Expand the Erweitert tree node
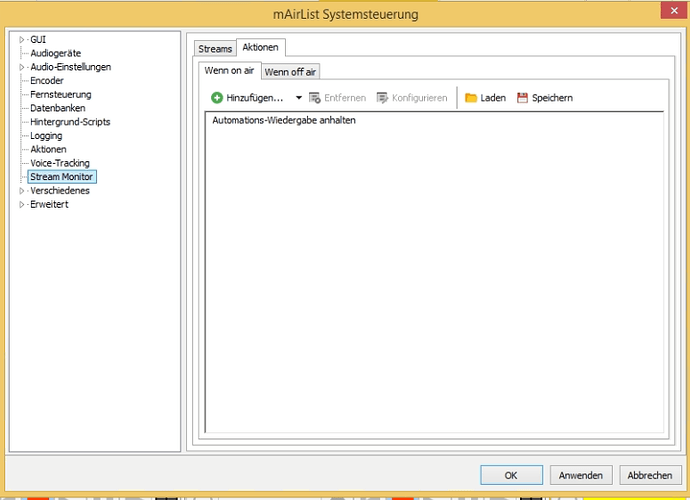 point(22,204)
